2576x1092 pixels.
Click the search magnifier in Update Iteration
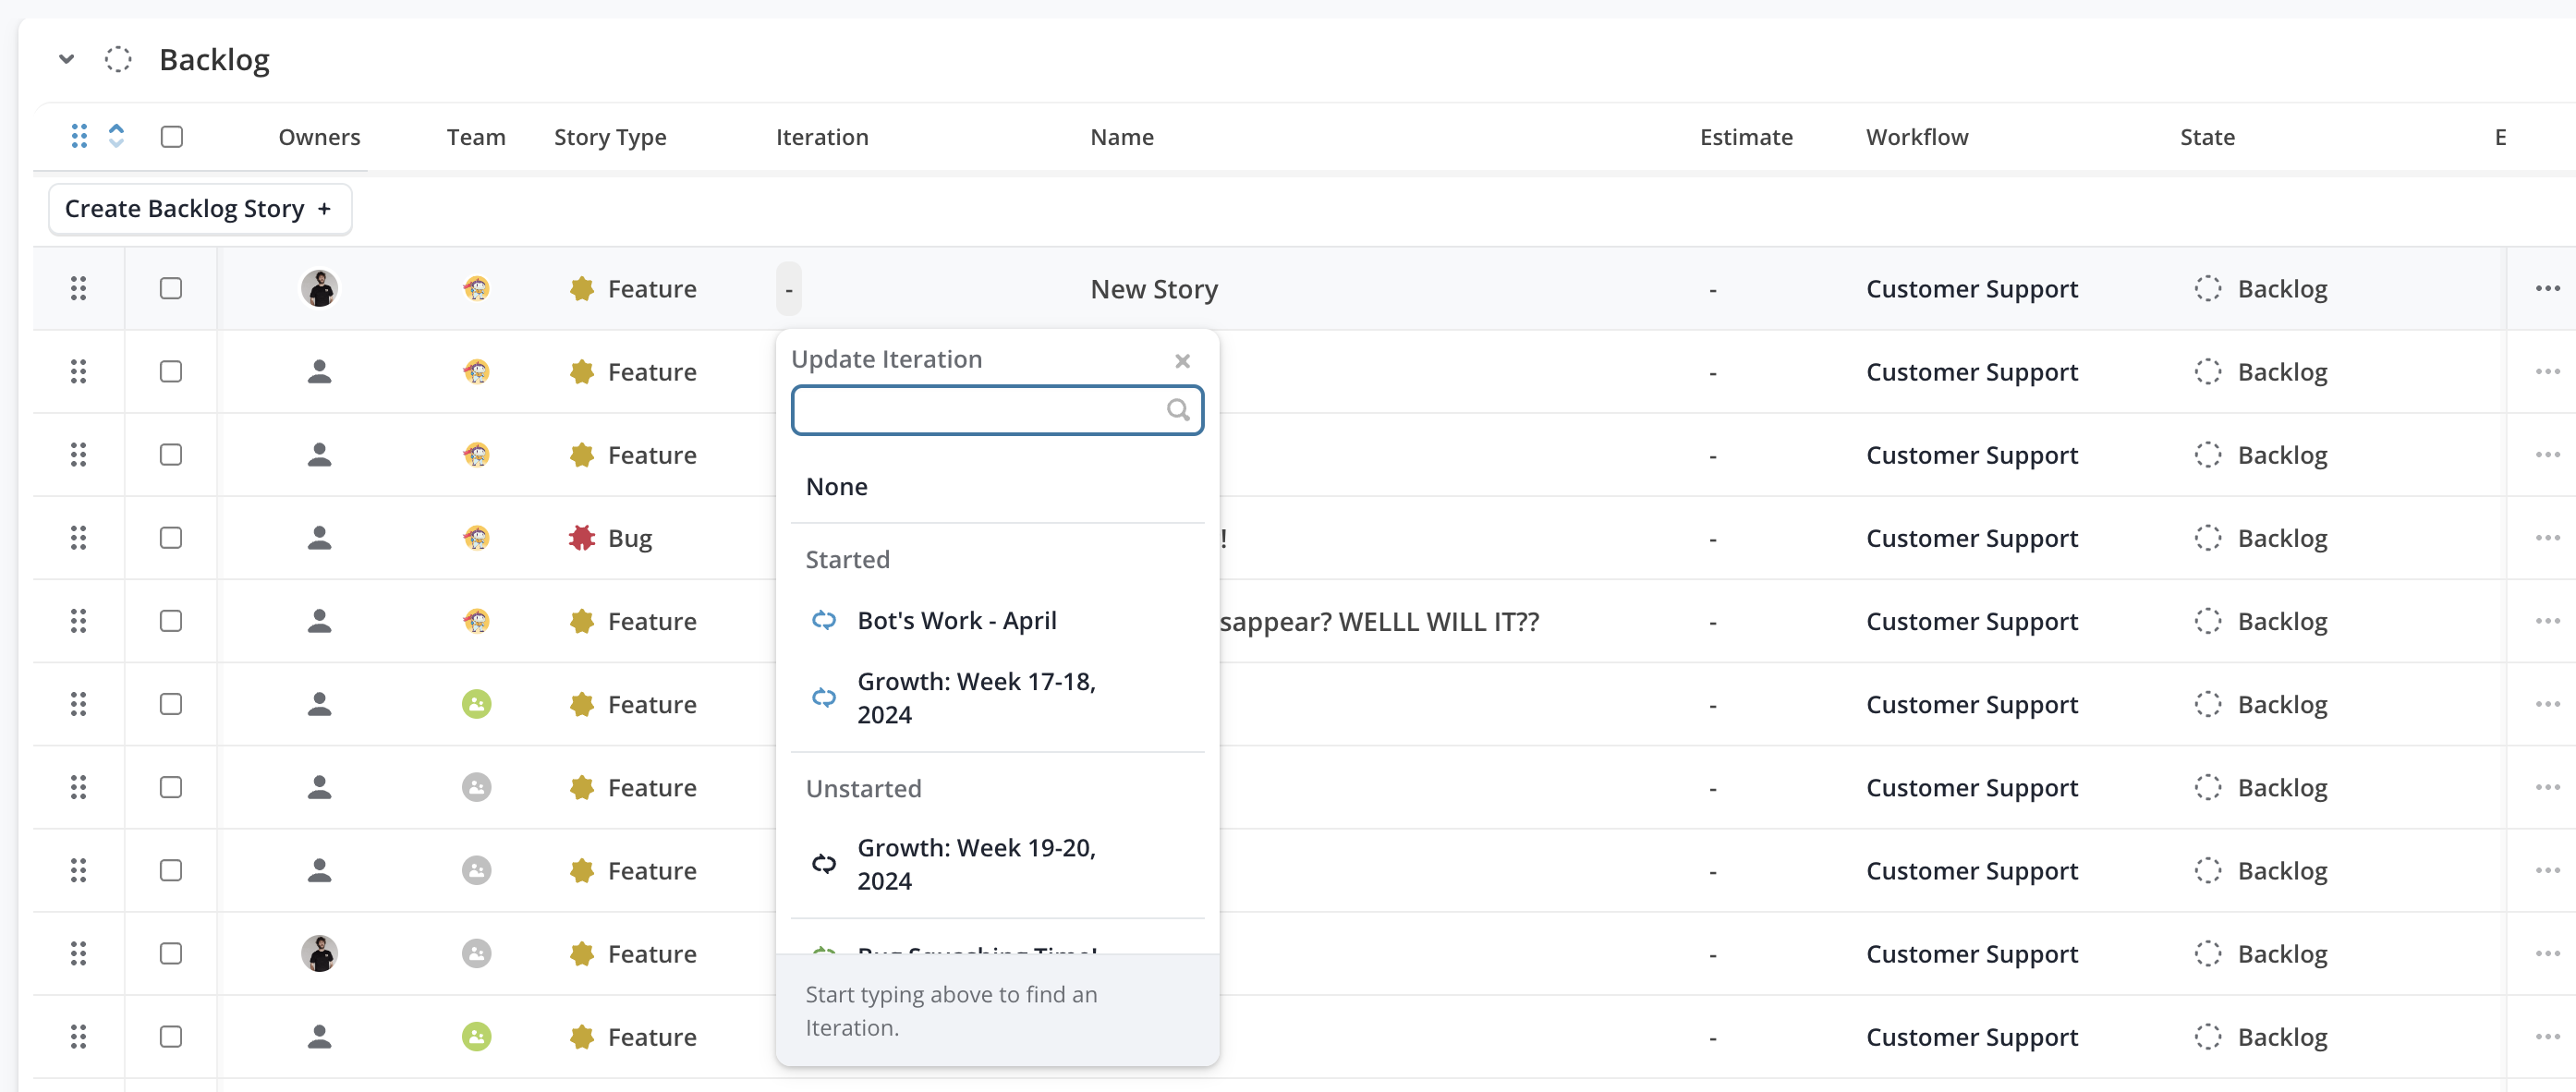[1177, 410]
